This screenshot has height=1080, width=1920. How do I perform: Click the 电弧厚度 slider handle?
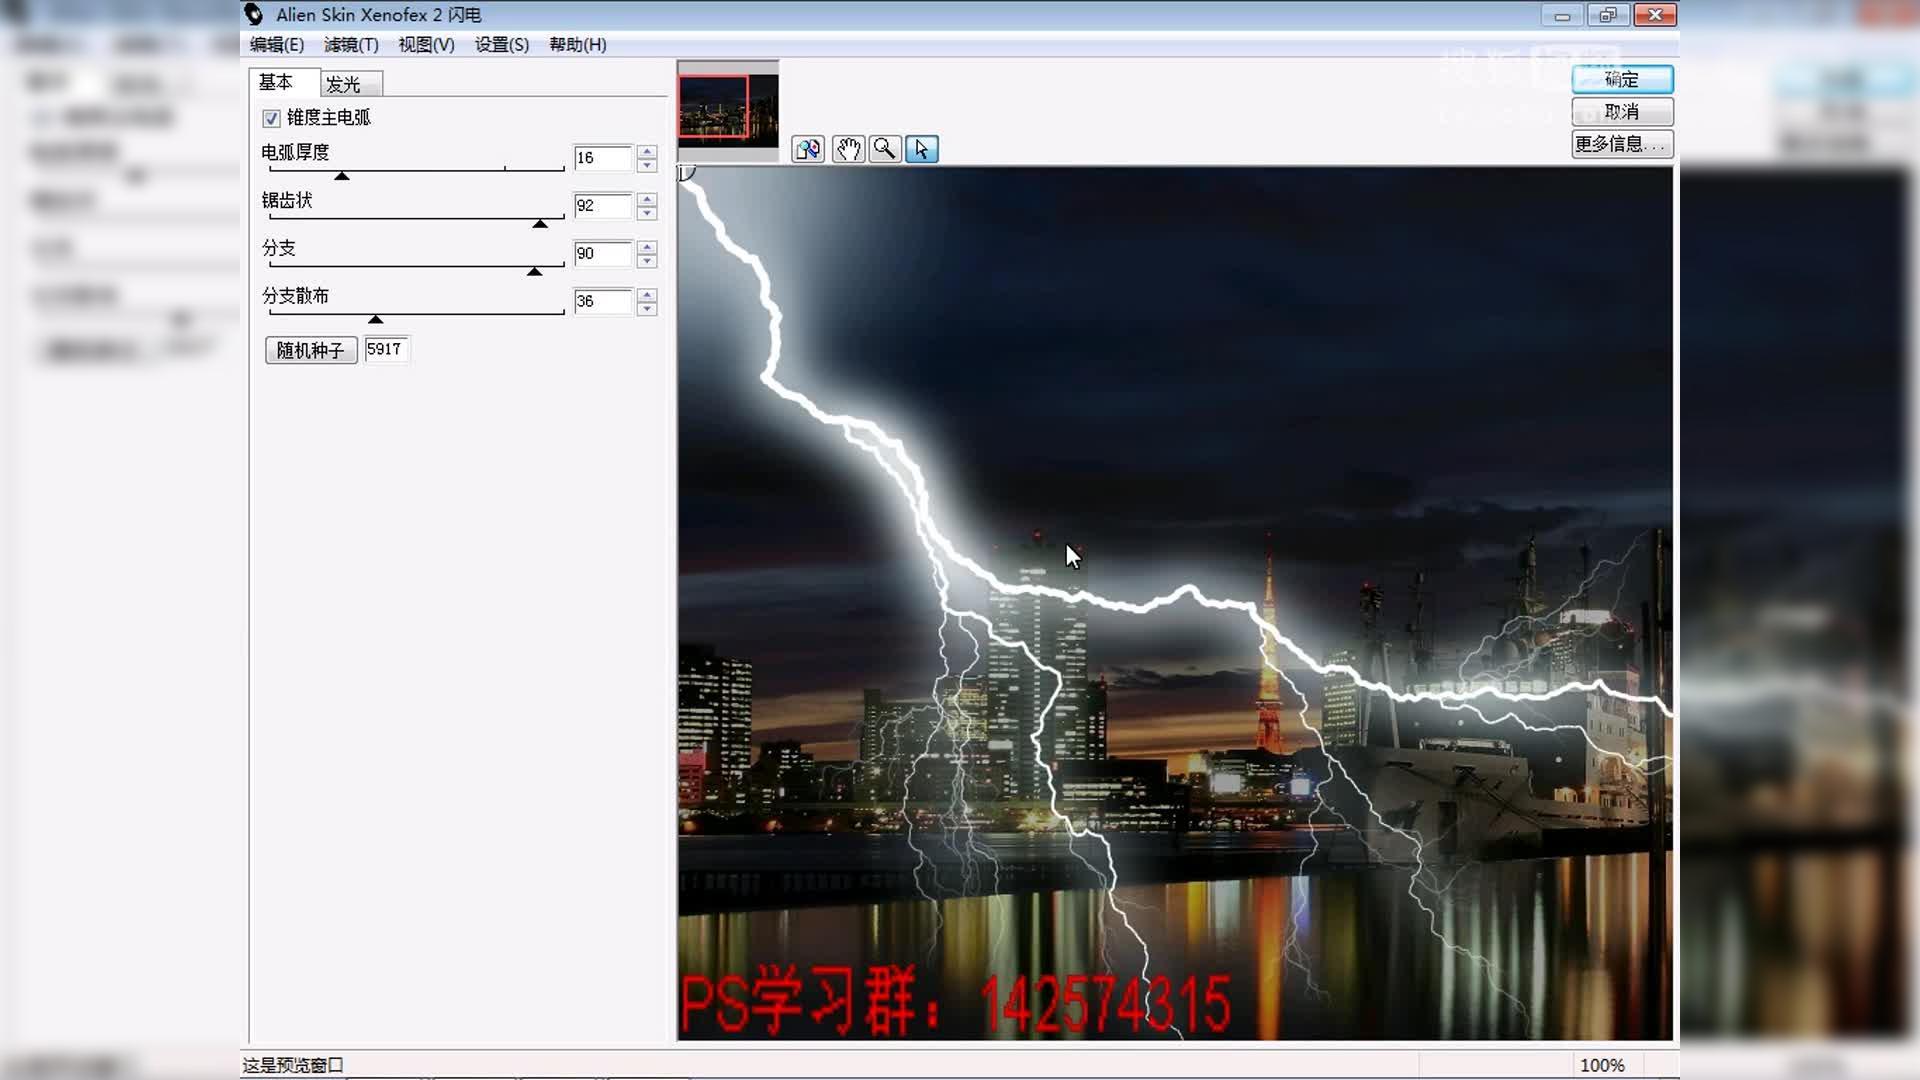tap(342, 176)
